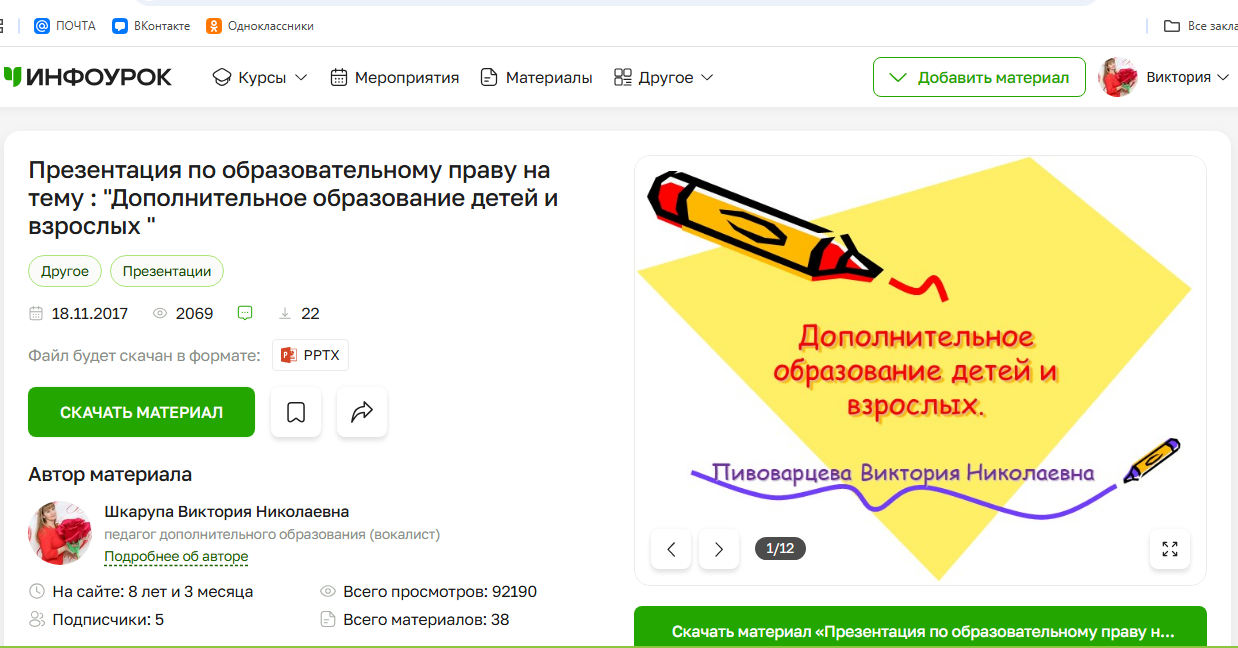
Task: Open the Мероприятия menu item
Action: pos(395,77)
